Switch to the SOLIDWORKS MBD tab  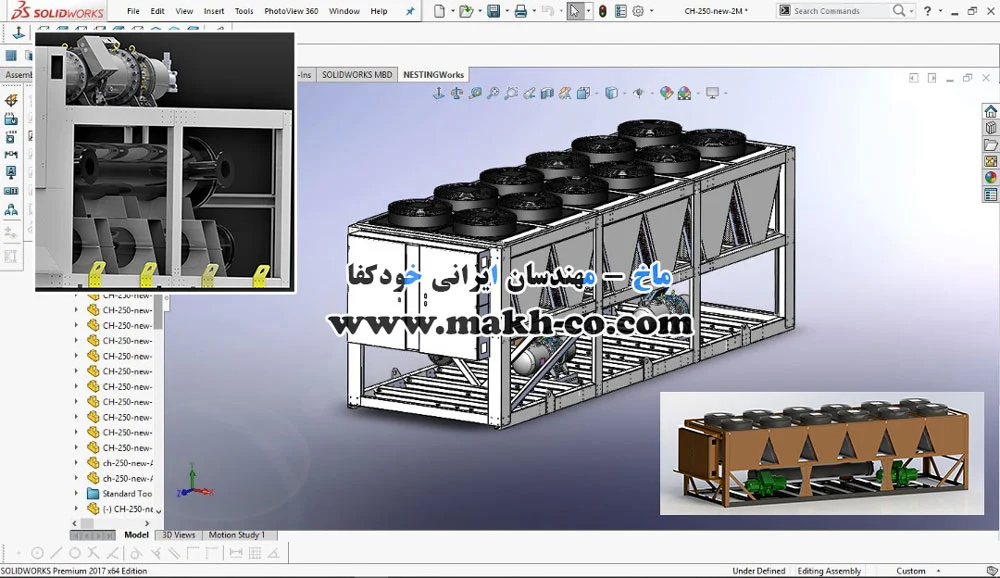357,75
